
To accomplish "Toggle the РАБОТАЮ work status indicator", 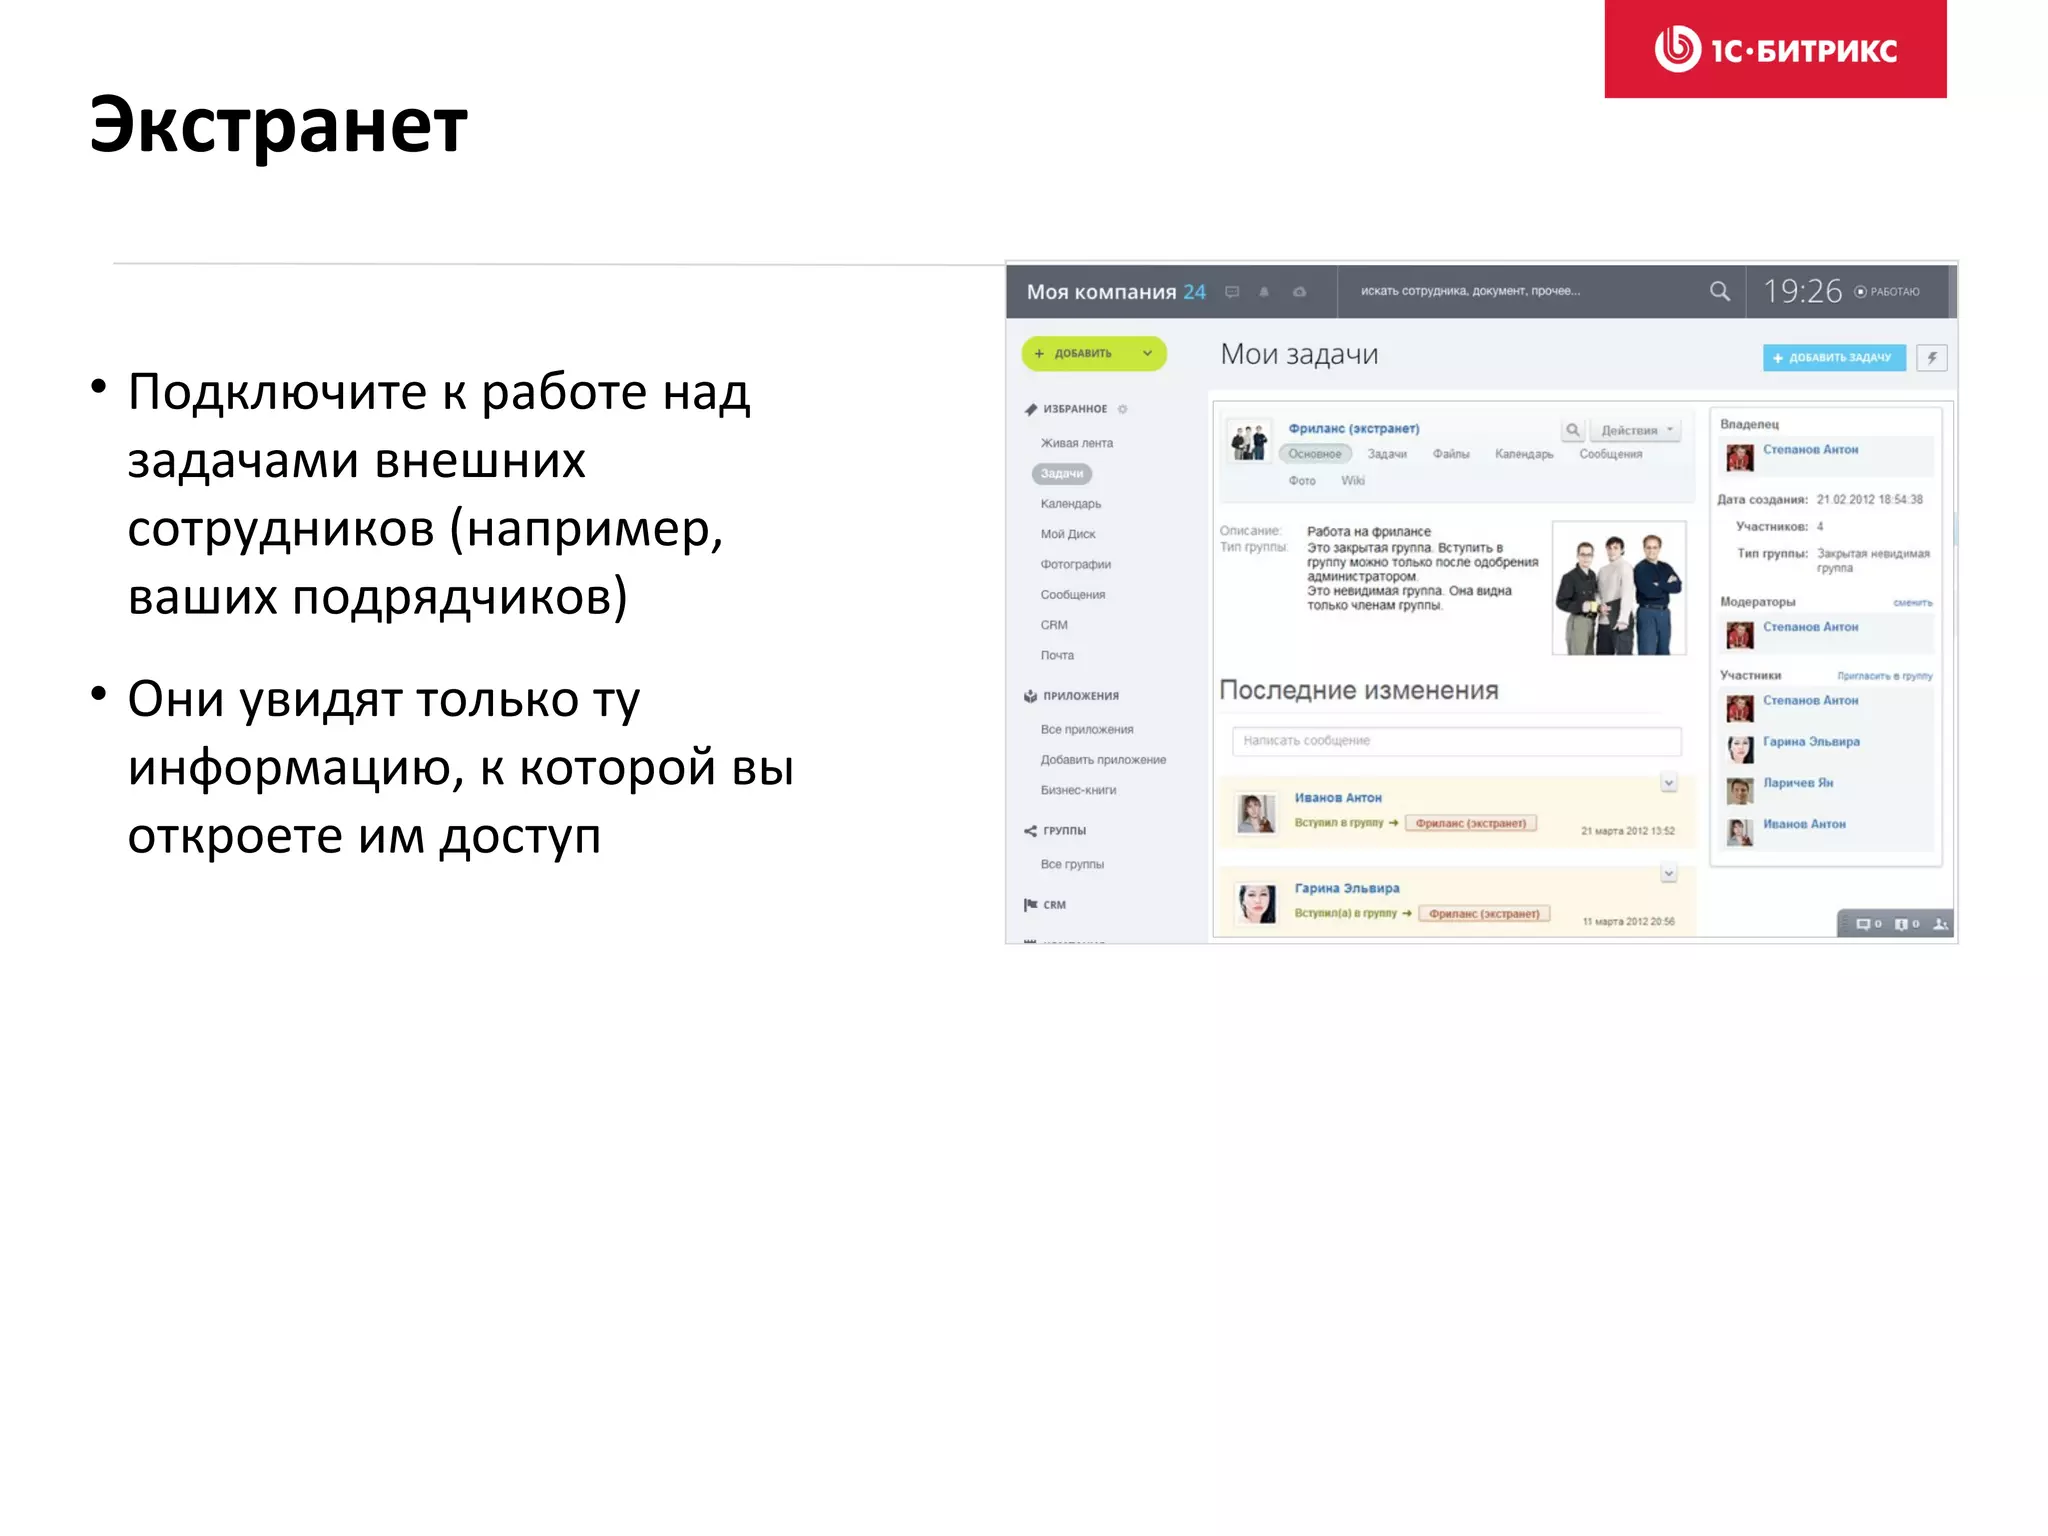I will pyautogui.click(x=1887, y=292).
